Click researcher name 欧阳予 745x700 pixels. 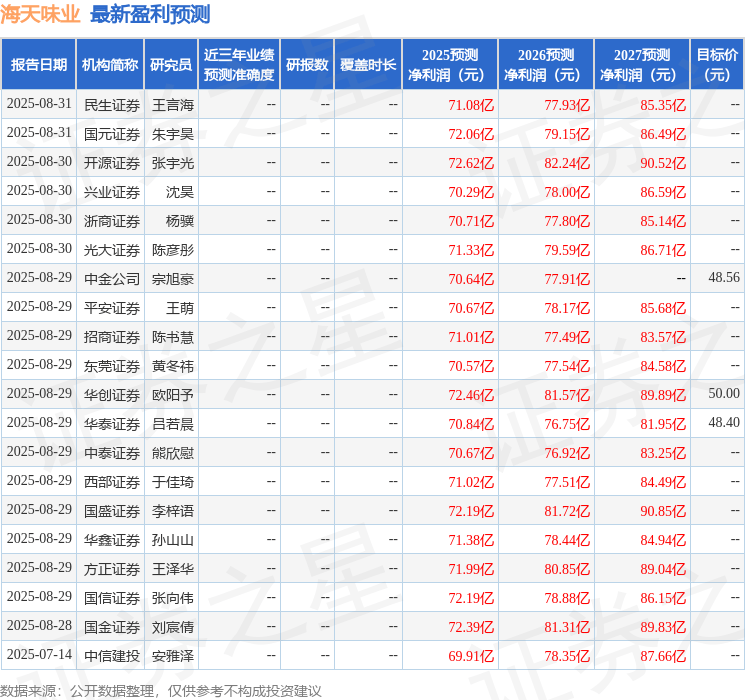click(x=172, y=394)
